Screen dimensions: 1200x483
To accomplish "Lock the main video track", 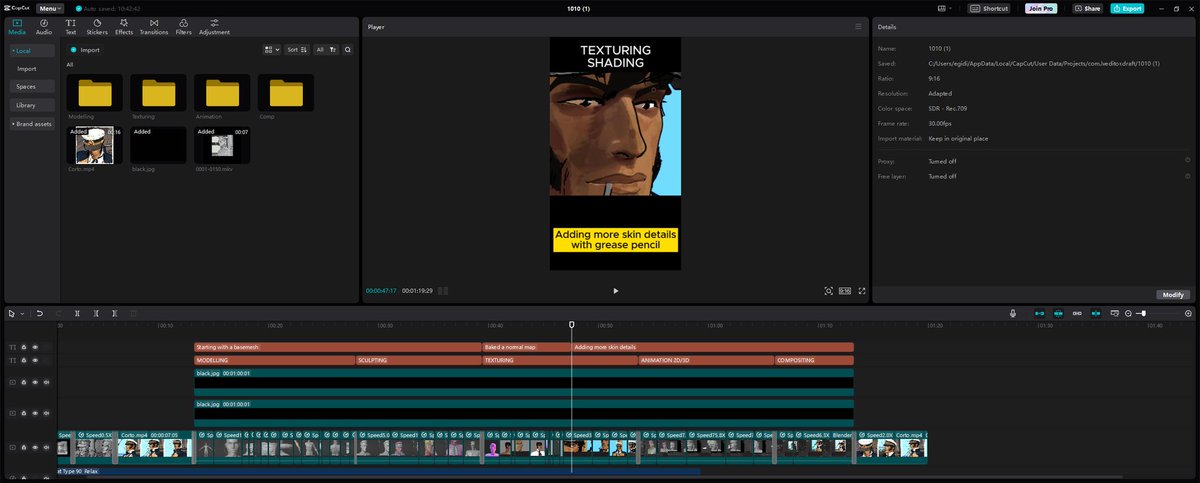I will (24, 447).
